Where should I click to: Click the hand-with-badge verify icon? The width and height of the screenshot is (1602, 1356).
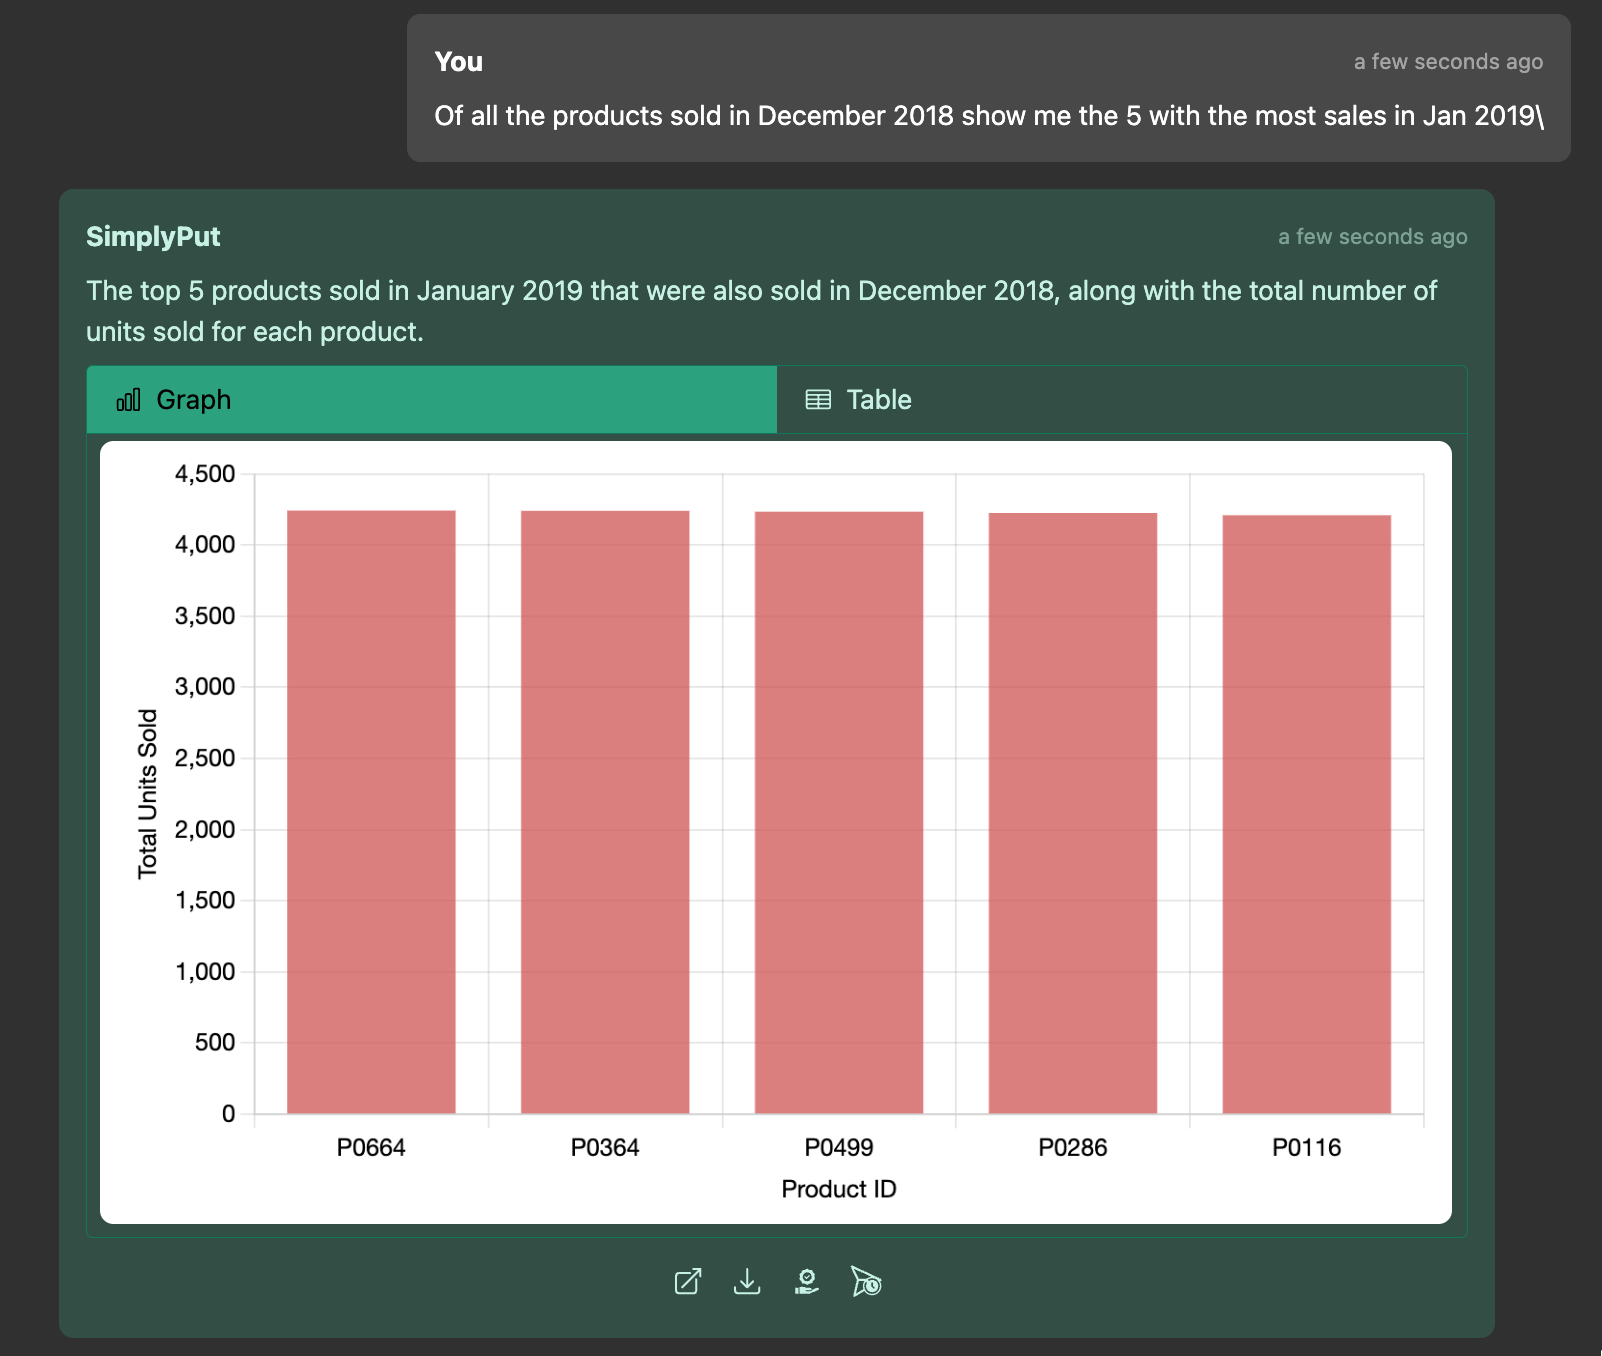coord(807,1281)
